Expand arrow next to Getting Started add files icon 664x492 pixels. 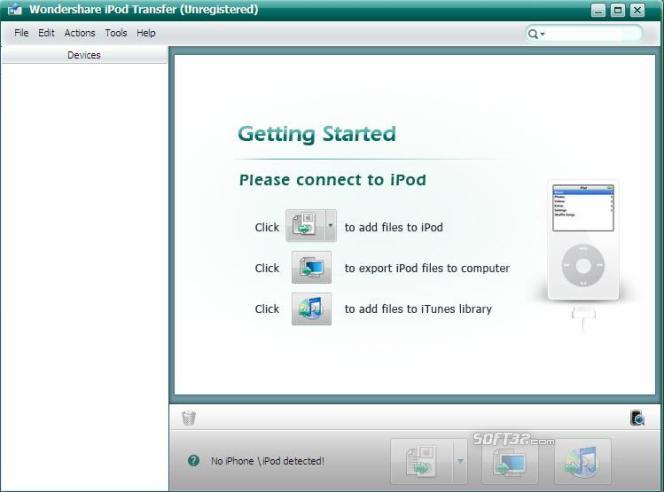click(x=331, y=225)
